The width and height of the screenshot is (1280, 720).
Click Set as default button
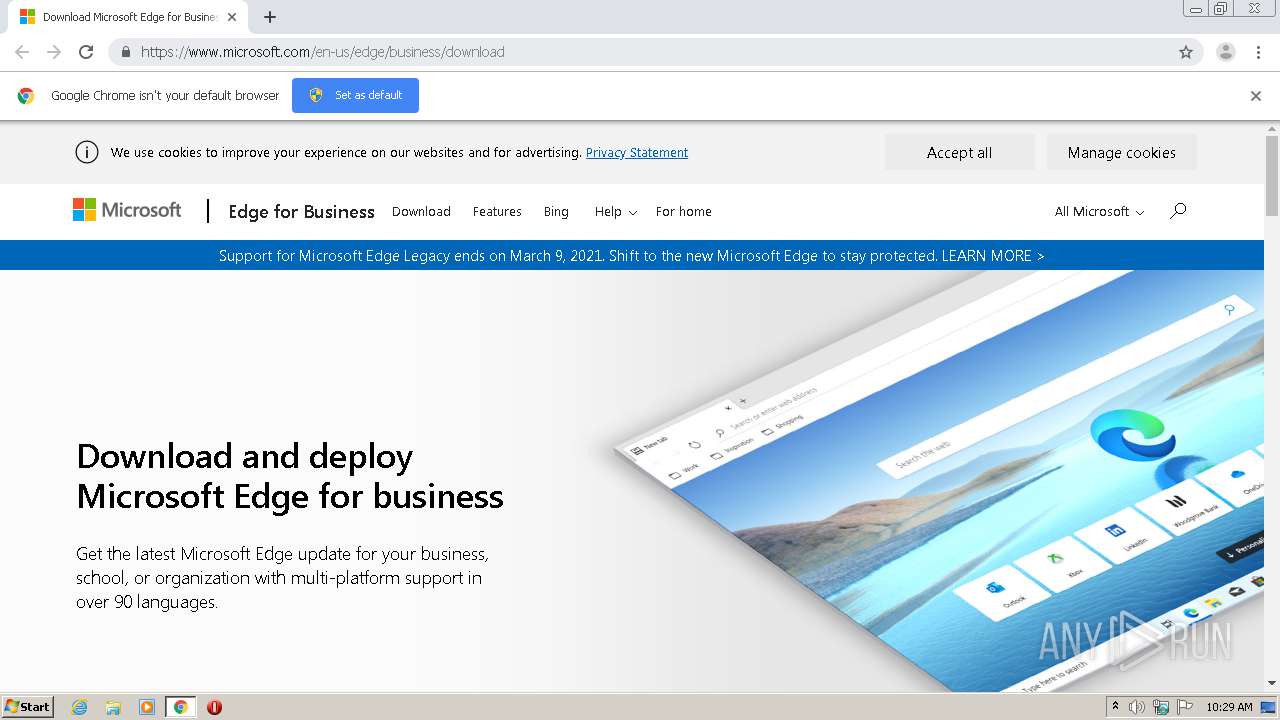click(x=355, y=95)
